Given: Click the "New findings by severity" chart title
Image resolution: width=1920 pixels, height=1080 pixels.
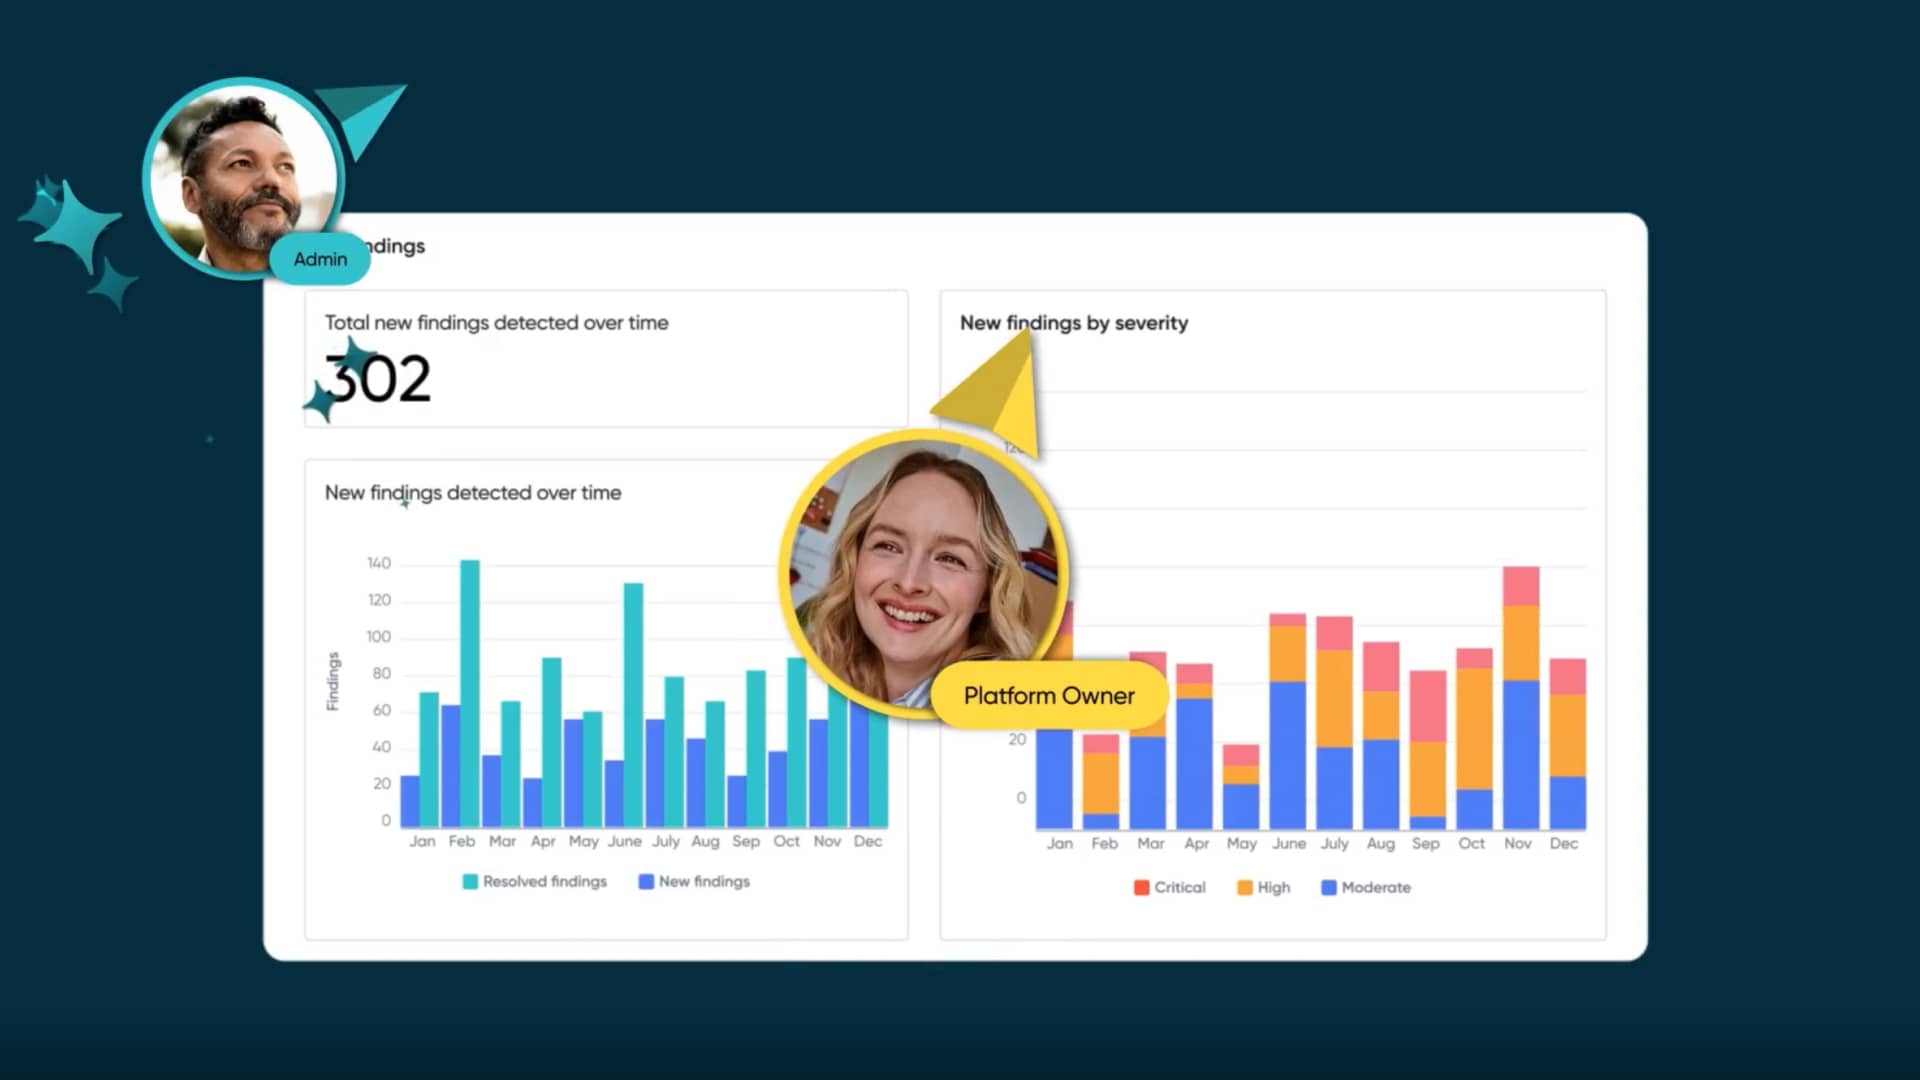Looking at the screenshot, I should [1074, 323].
